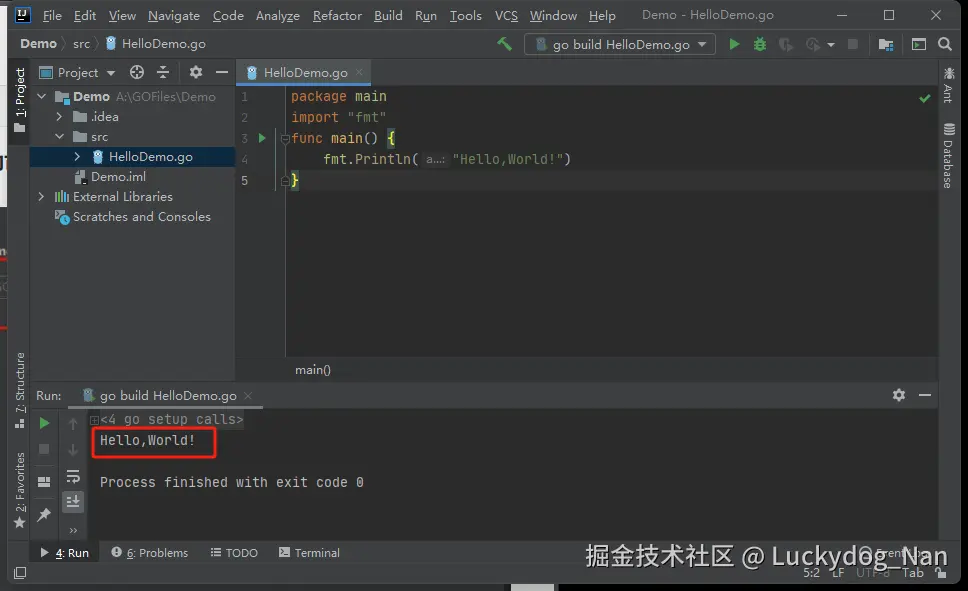Run go build HelloDemo.go from toolbar
Screen dimensions: 968x591
734,44
